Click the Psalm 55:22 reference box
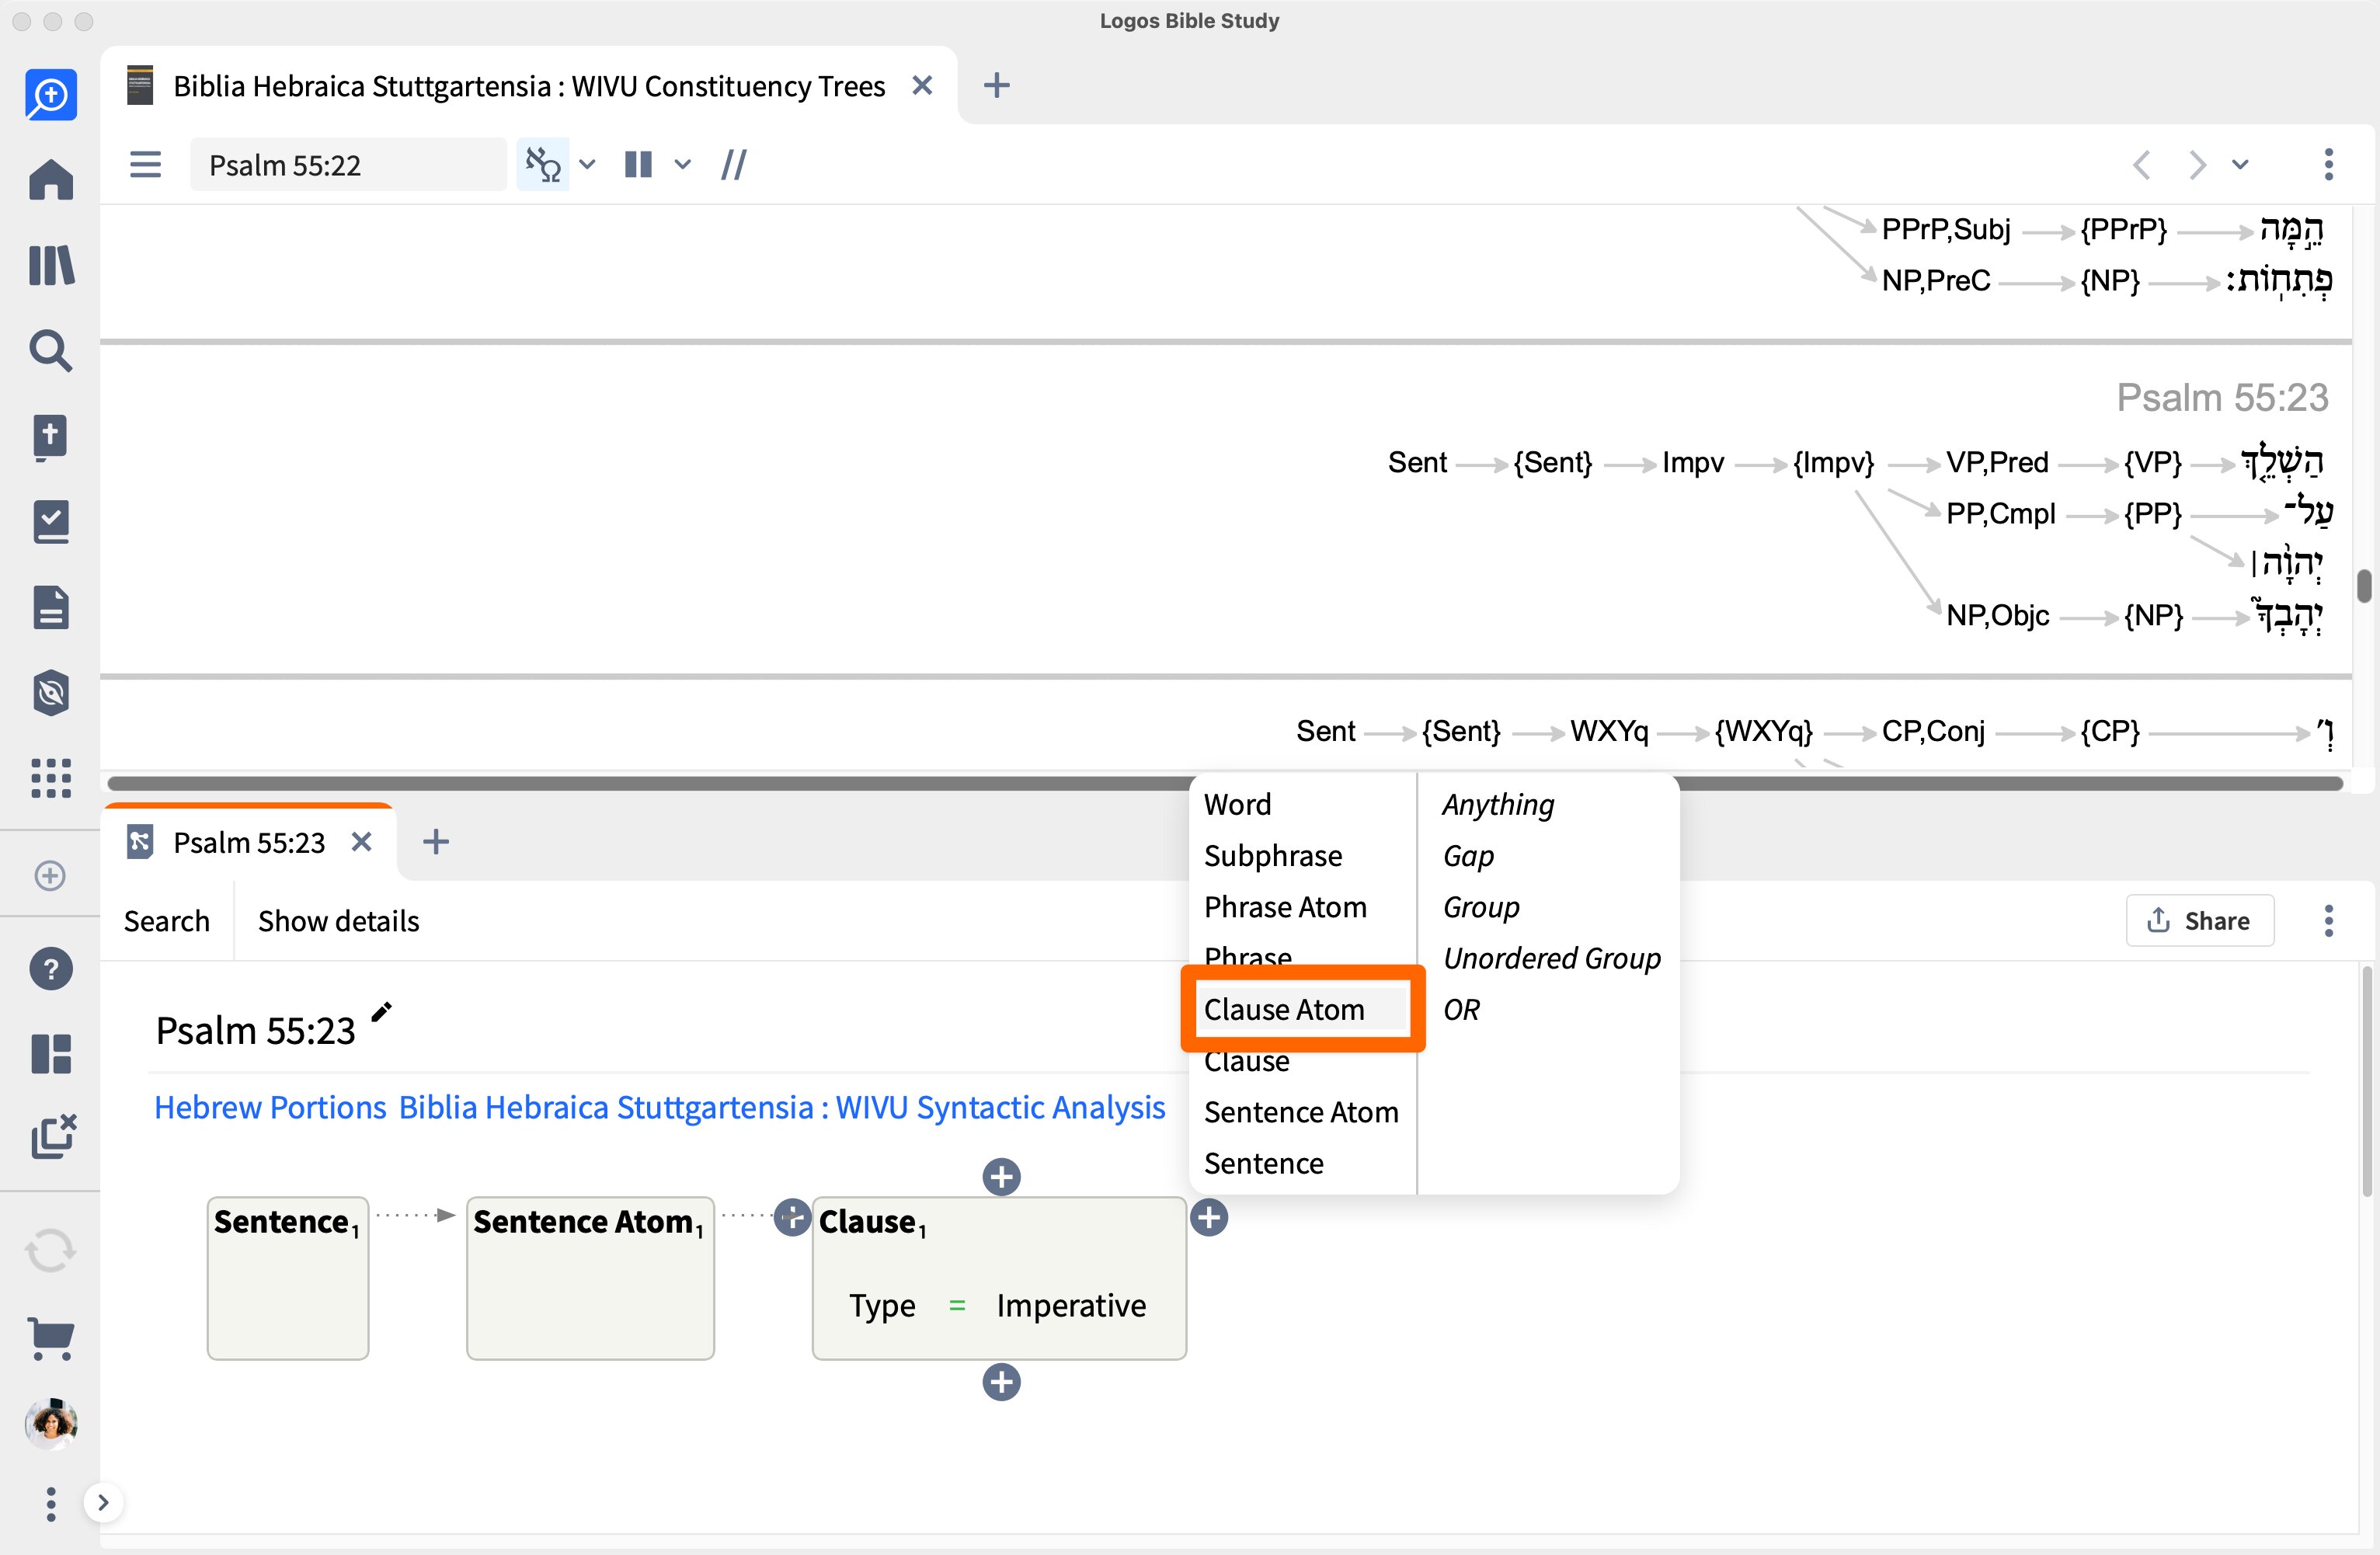 click(347, 165)
